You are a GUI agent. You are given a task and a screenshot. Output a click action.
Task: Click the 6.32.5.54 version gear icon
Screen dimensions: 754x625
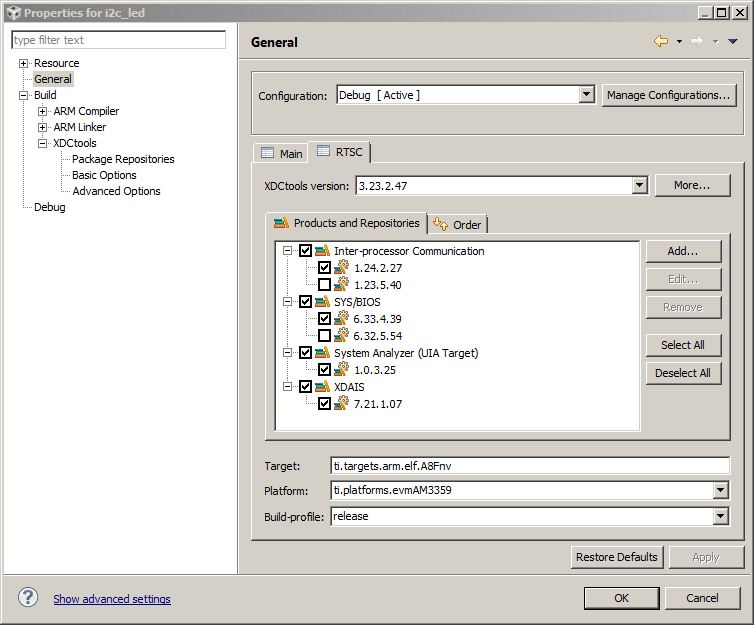pos(341,335)
